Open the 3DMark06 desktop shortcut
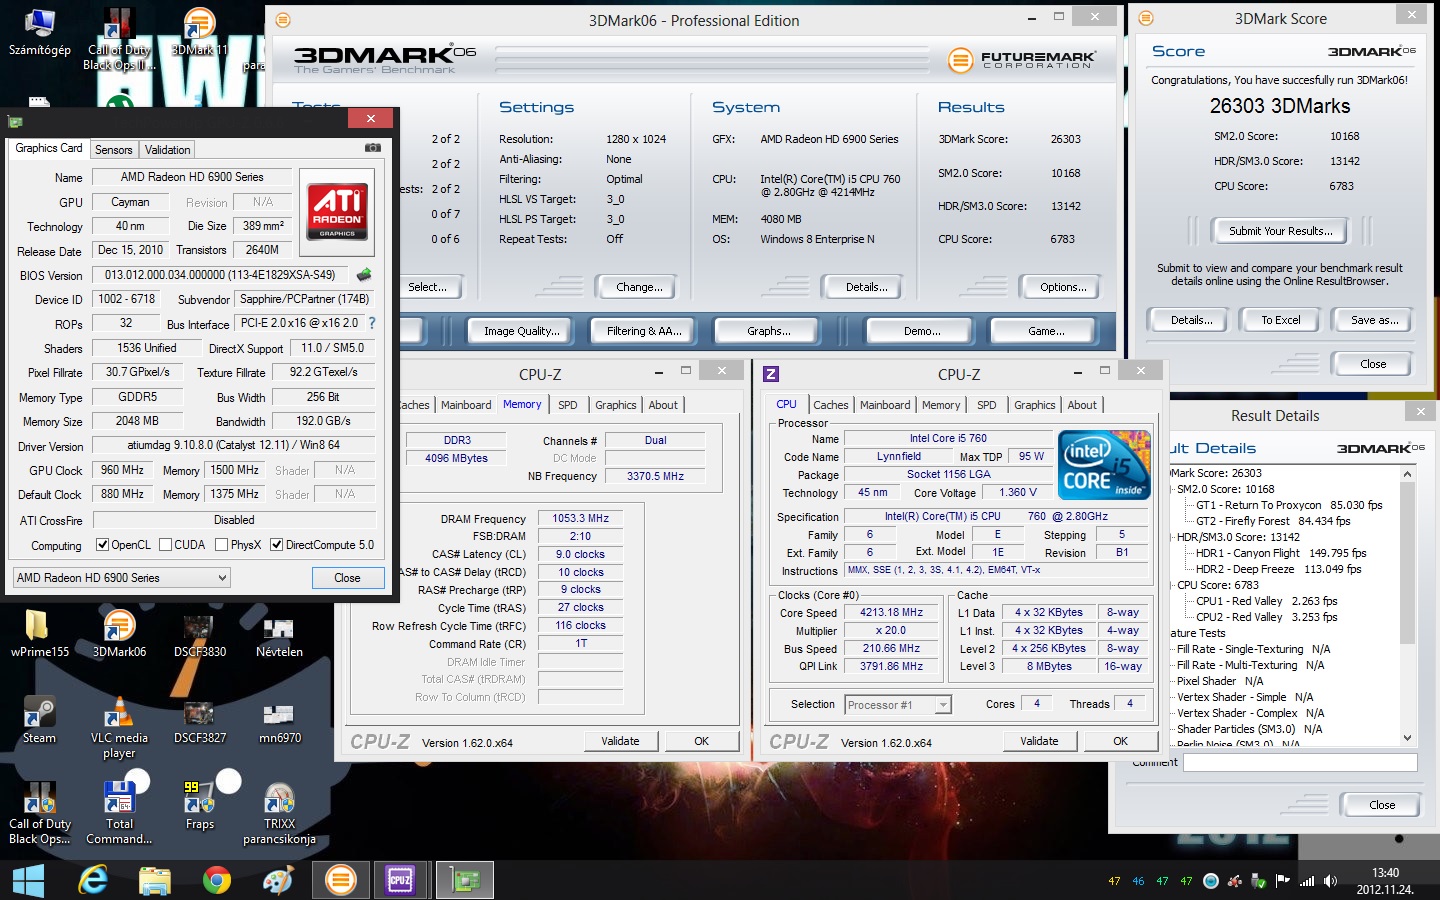1440x900 pixels. [x=119, y=633]
